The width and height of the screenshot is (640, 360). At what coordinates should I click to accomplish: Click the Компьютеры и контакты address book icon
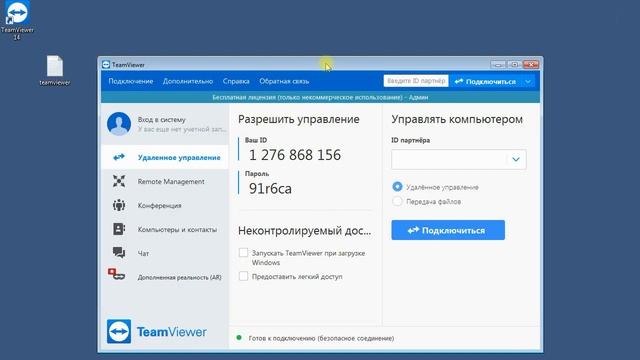click(x=119, y=229)
